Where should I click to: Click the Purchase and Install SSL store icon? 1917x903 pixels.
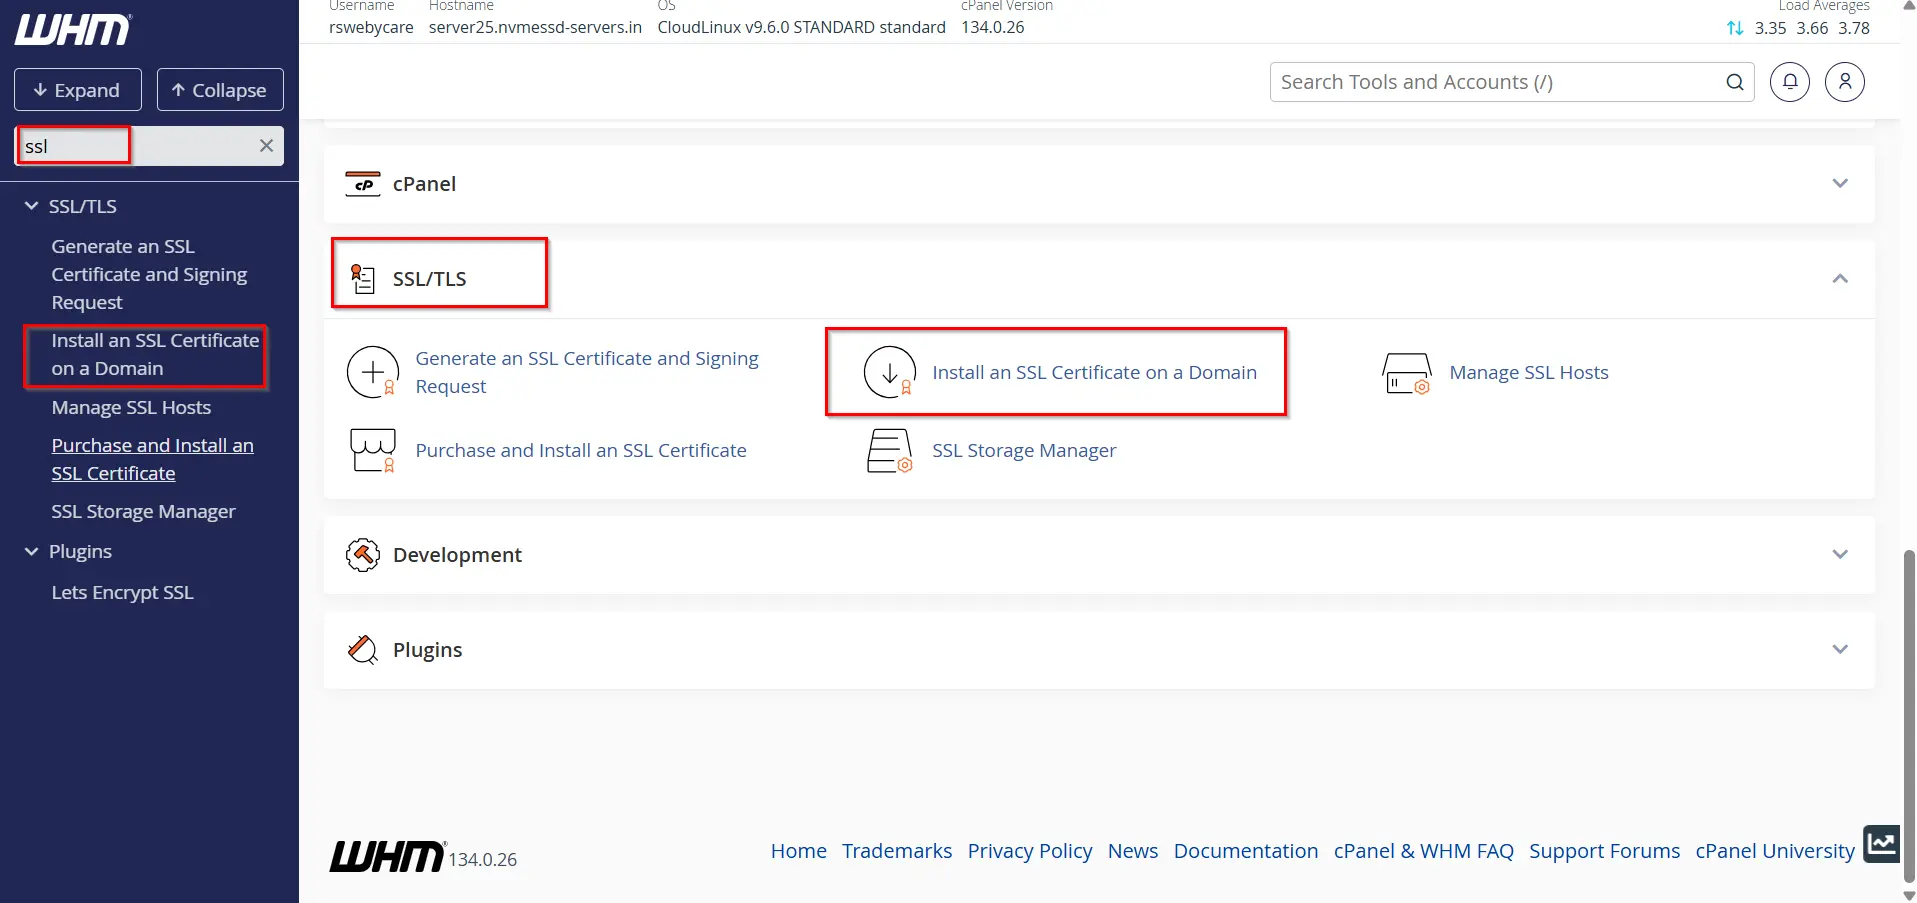[373, 451]
